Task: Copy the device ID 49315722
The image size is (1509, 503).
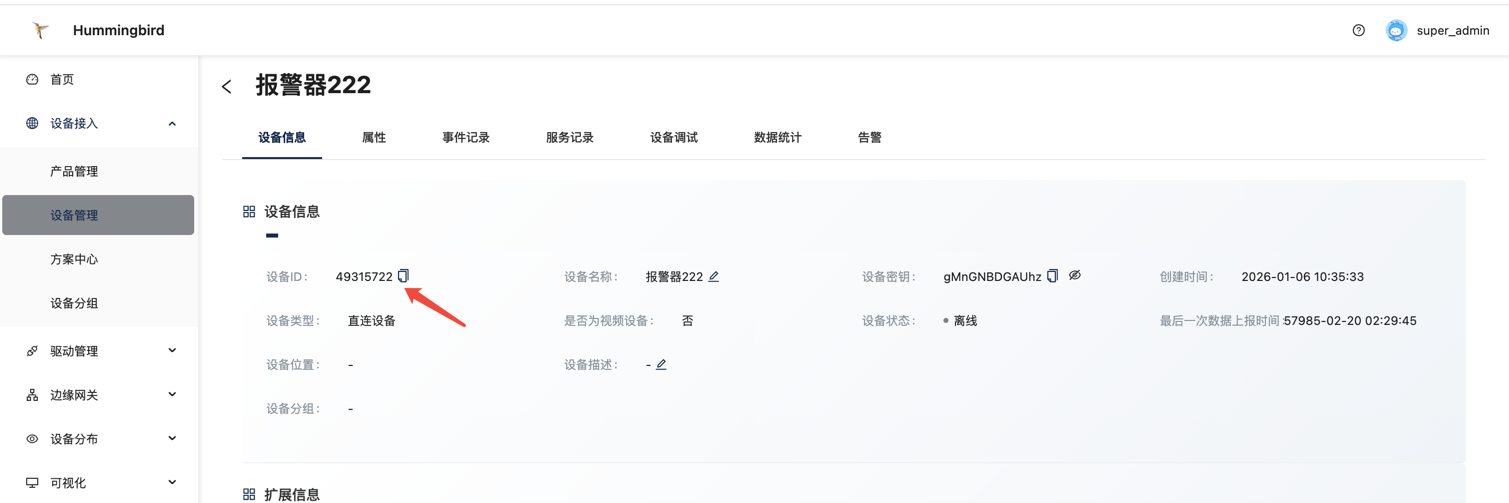Action: coord(403,276)
